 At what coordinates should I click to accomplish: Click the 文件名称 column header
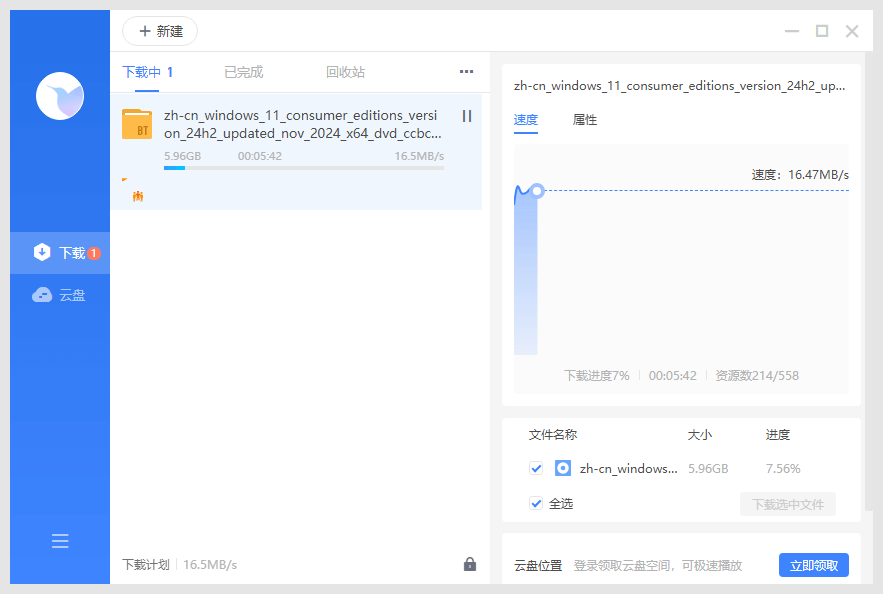point(553,435)
